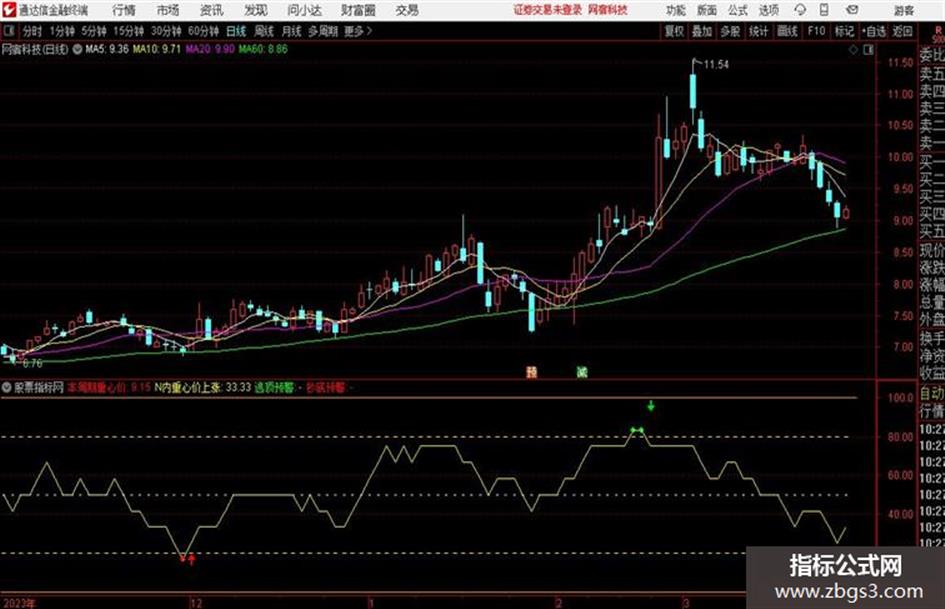Click the MA5: 9.36 indicator value

(107, 49)
